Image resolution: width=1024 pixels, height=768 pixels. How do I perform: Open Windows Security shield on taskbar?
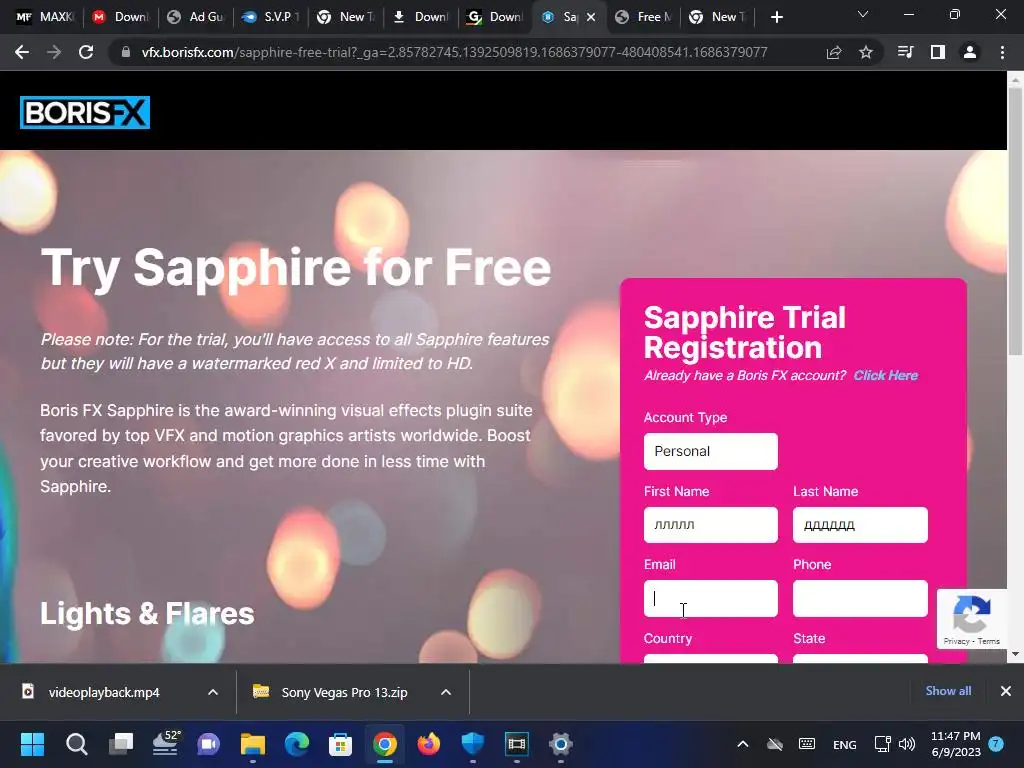473,744
